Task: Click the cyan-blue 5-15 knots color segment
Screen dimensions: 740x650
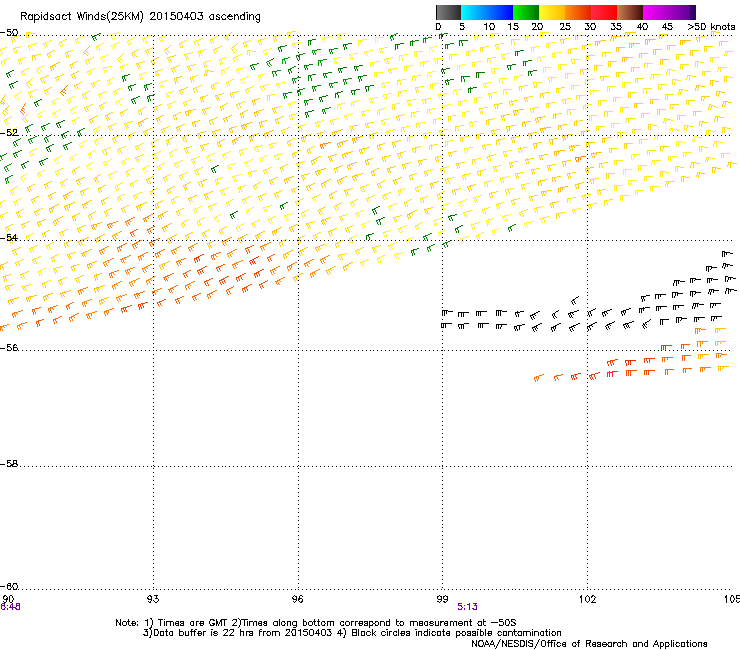Action: coord(487,12)
